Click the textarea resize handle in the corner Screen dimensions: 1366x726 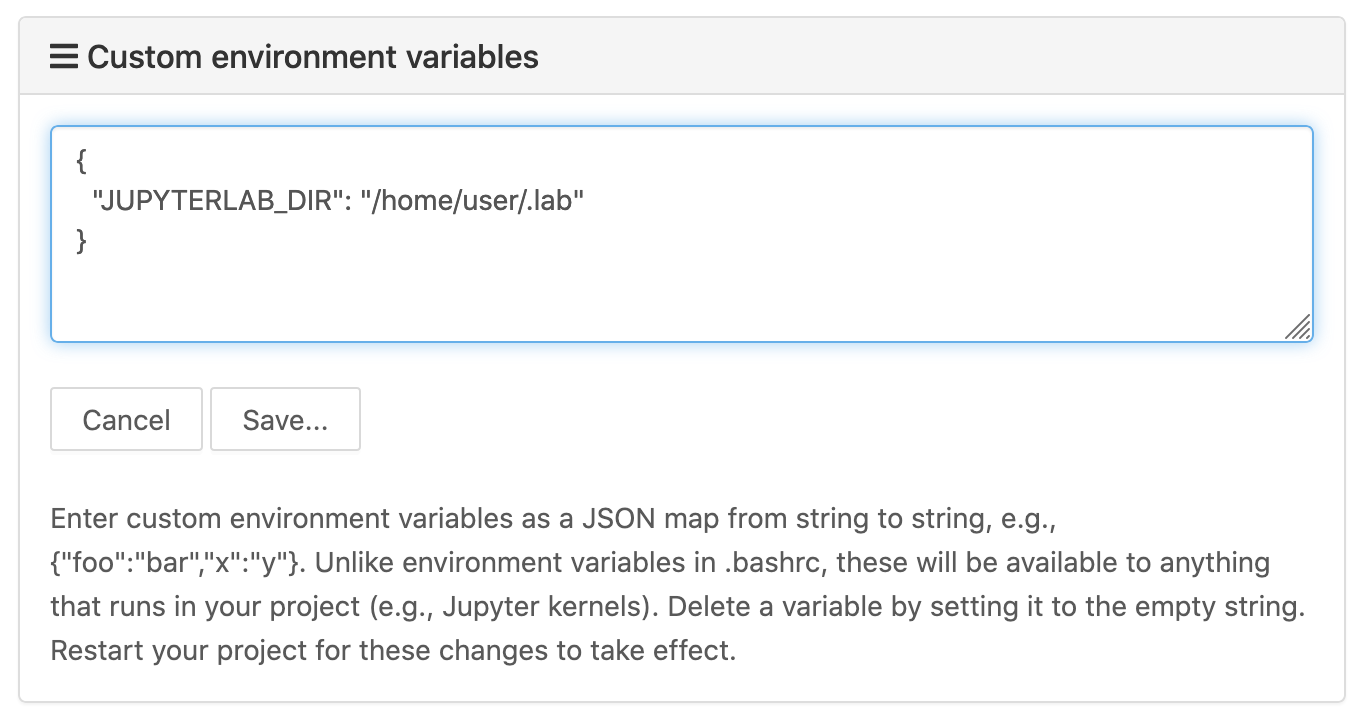click(x=1297, y=327)
